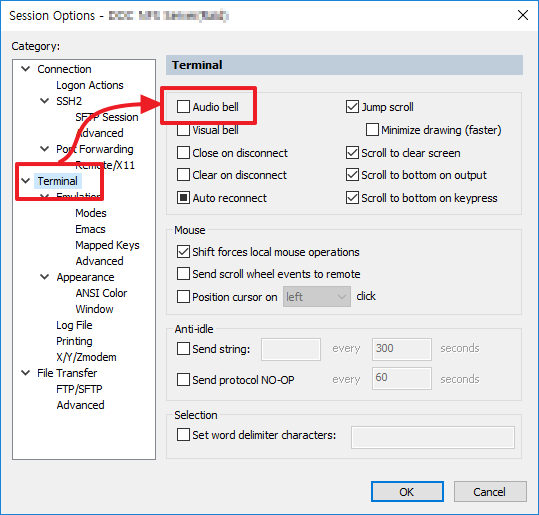Viewport: 539px width, 515px height.
Task: Collapse the File Transfer node
Action: pos(26,373)
